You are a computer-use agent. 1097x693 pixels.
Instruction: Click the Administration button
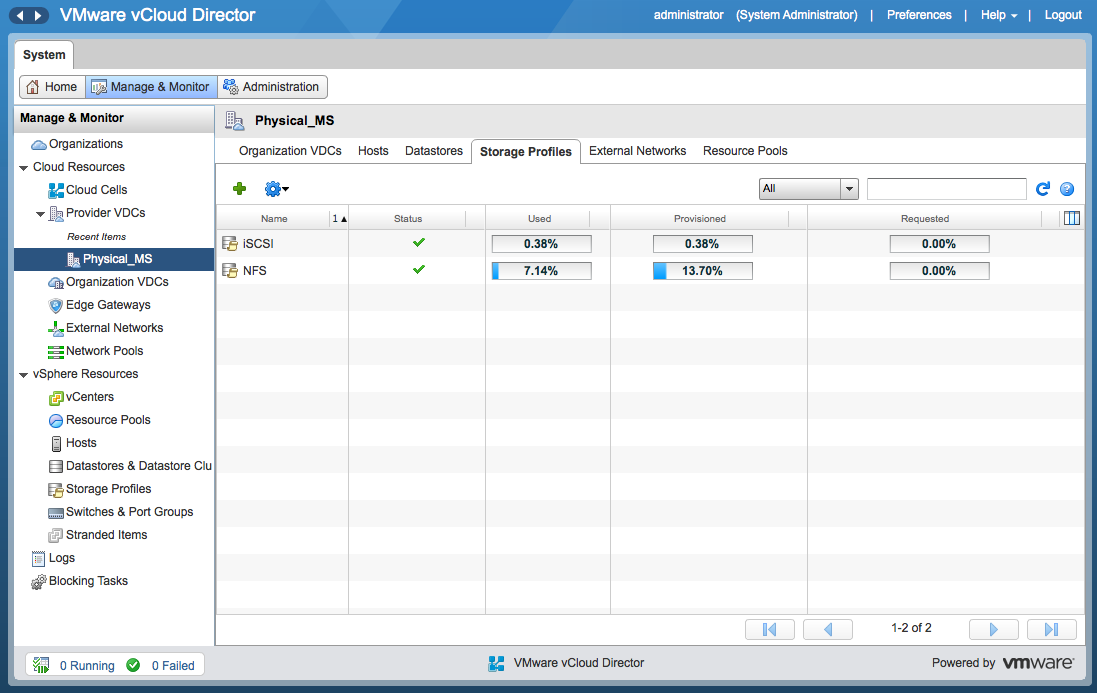pyautogui.click(x=272, y=87)
